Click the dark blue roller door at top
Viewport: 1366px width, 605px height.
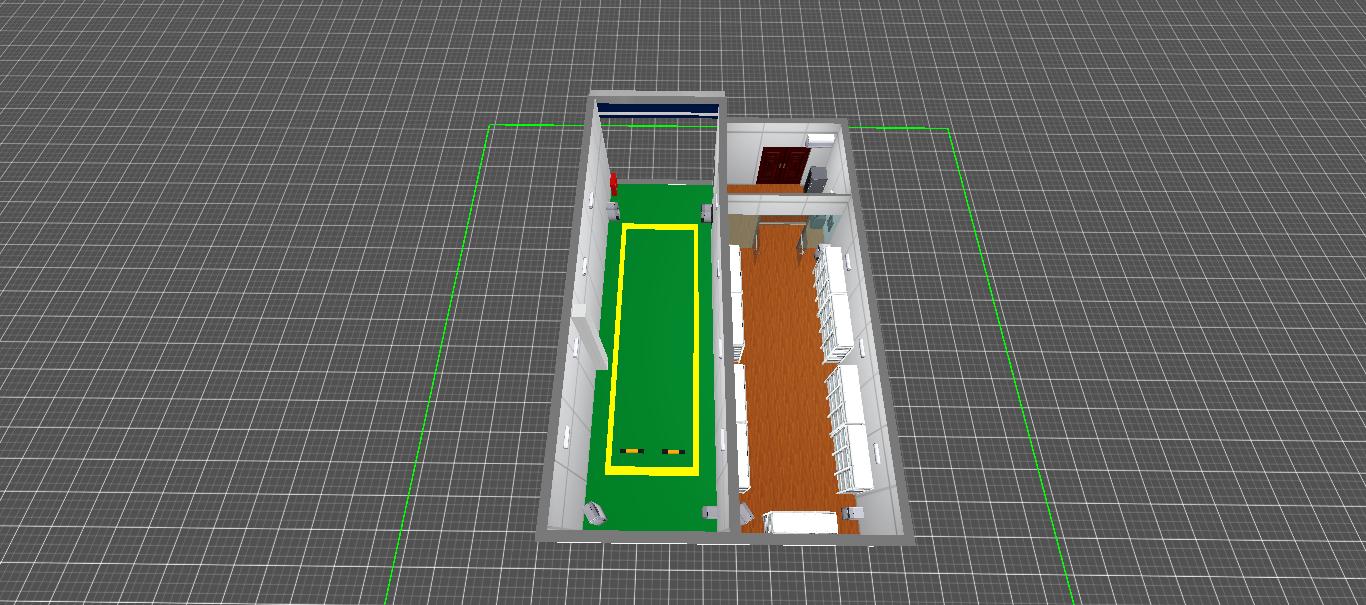pyautogui.click(x=657, y=109)
